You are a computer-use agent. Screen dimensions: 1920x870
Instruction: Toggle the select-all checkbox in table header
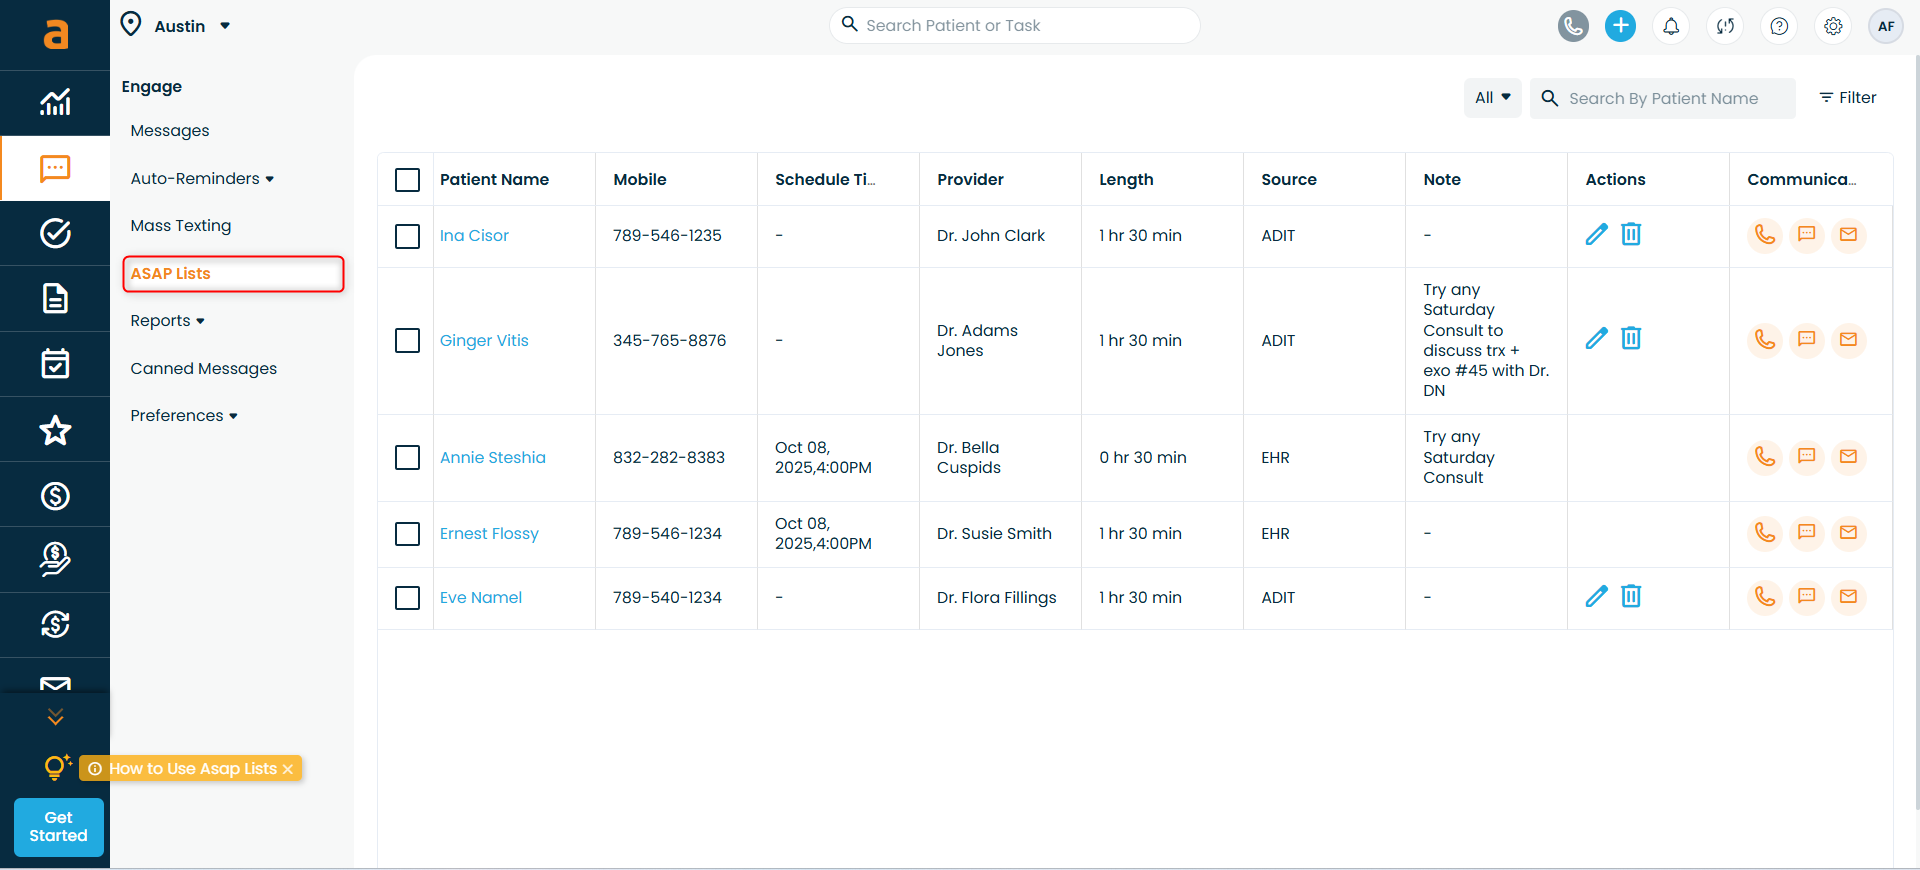407,180
